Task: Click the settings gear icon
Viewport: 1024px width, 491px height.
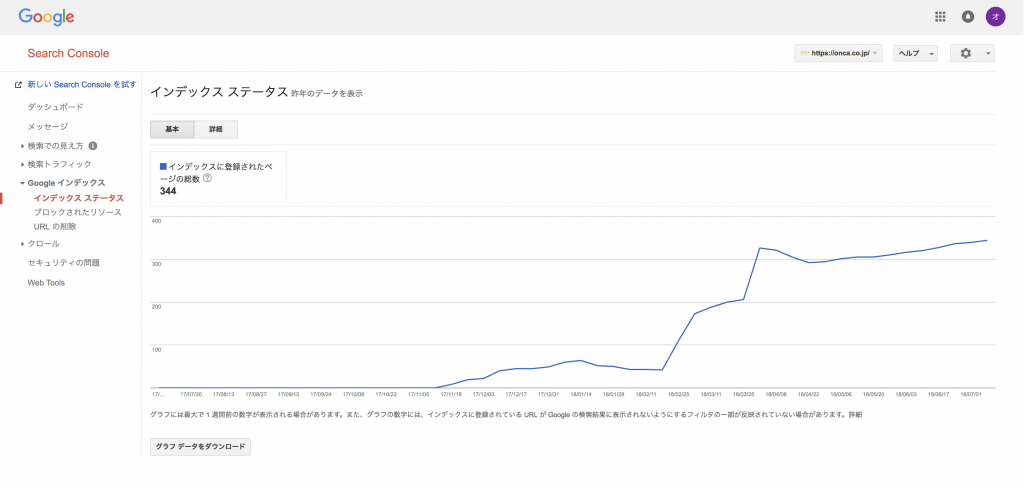Action: pyautogui.click(x=972, y=53)
